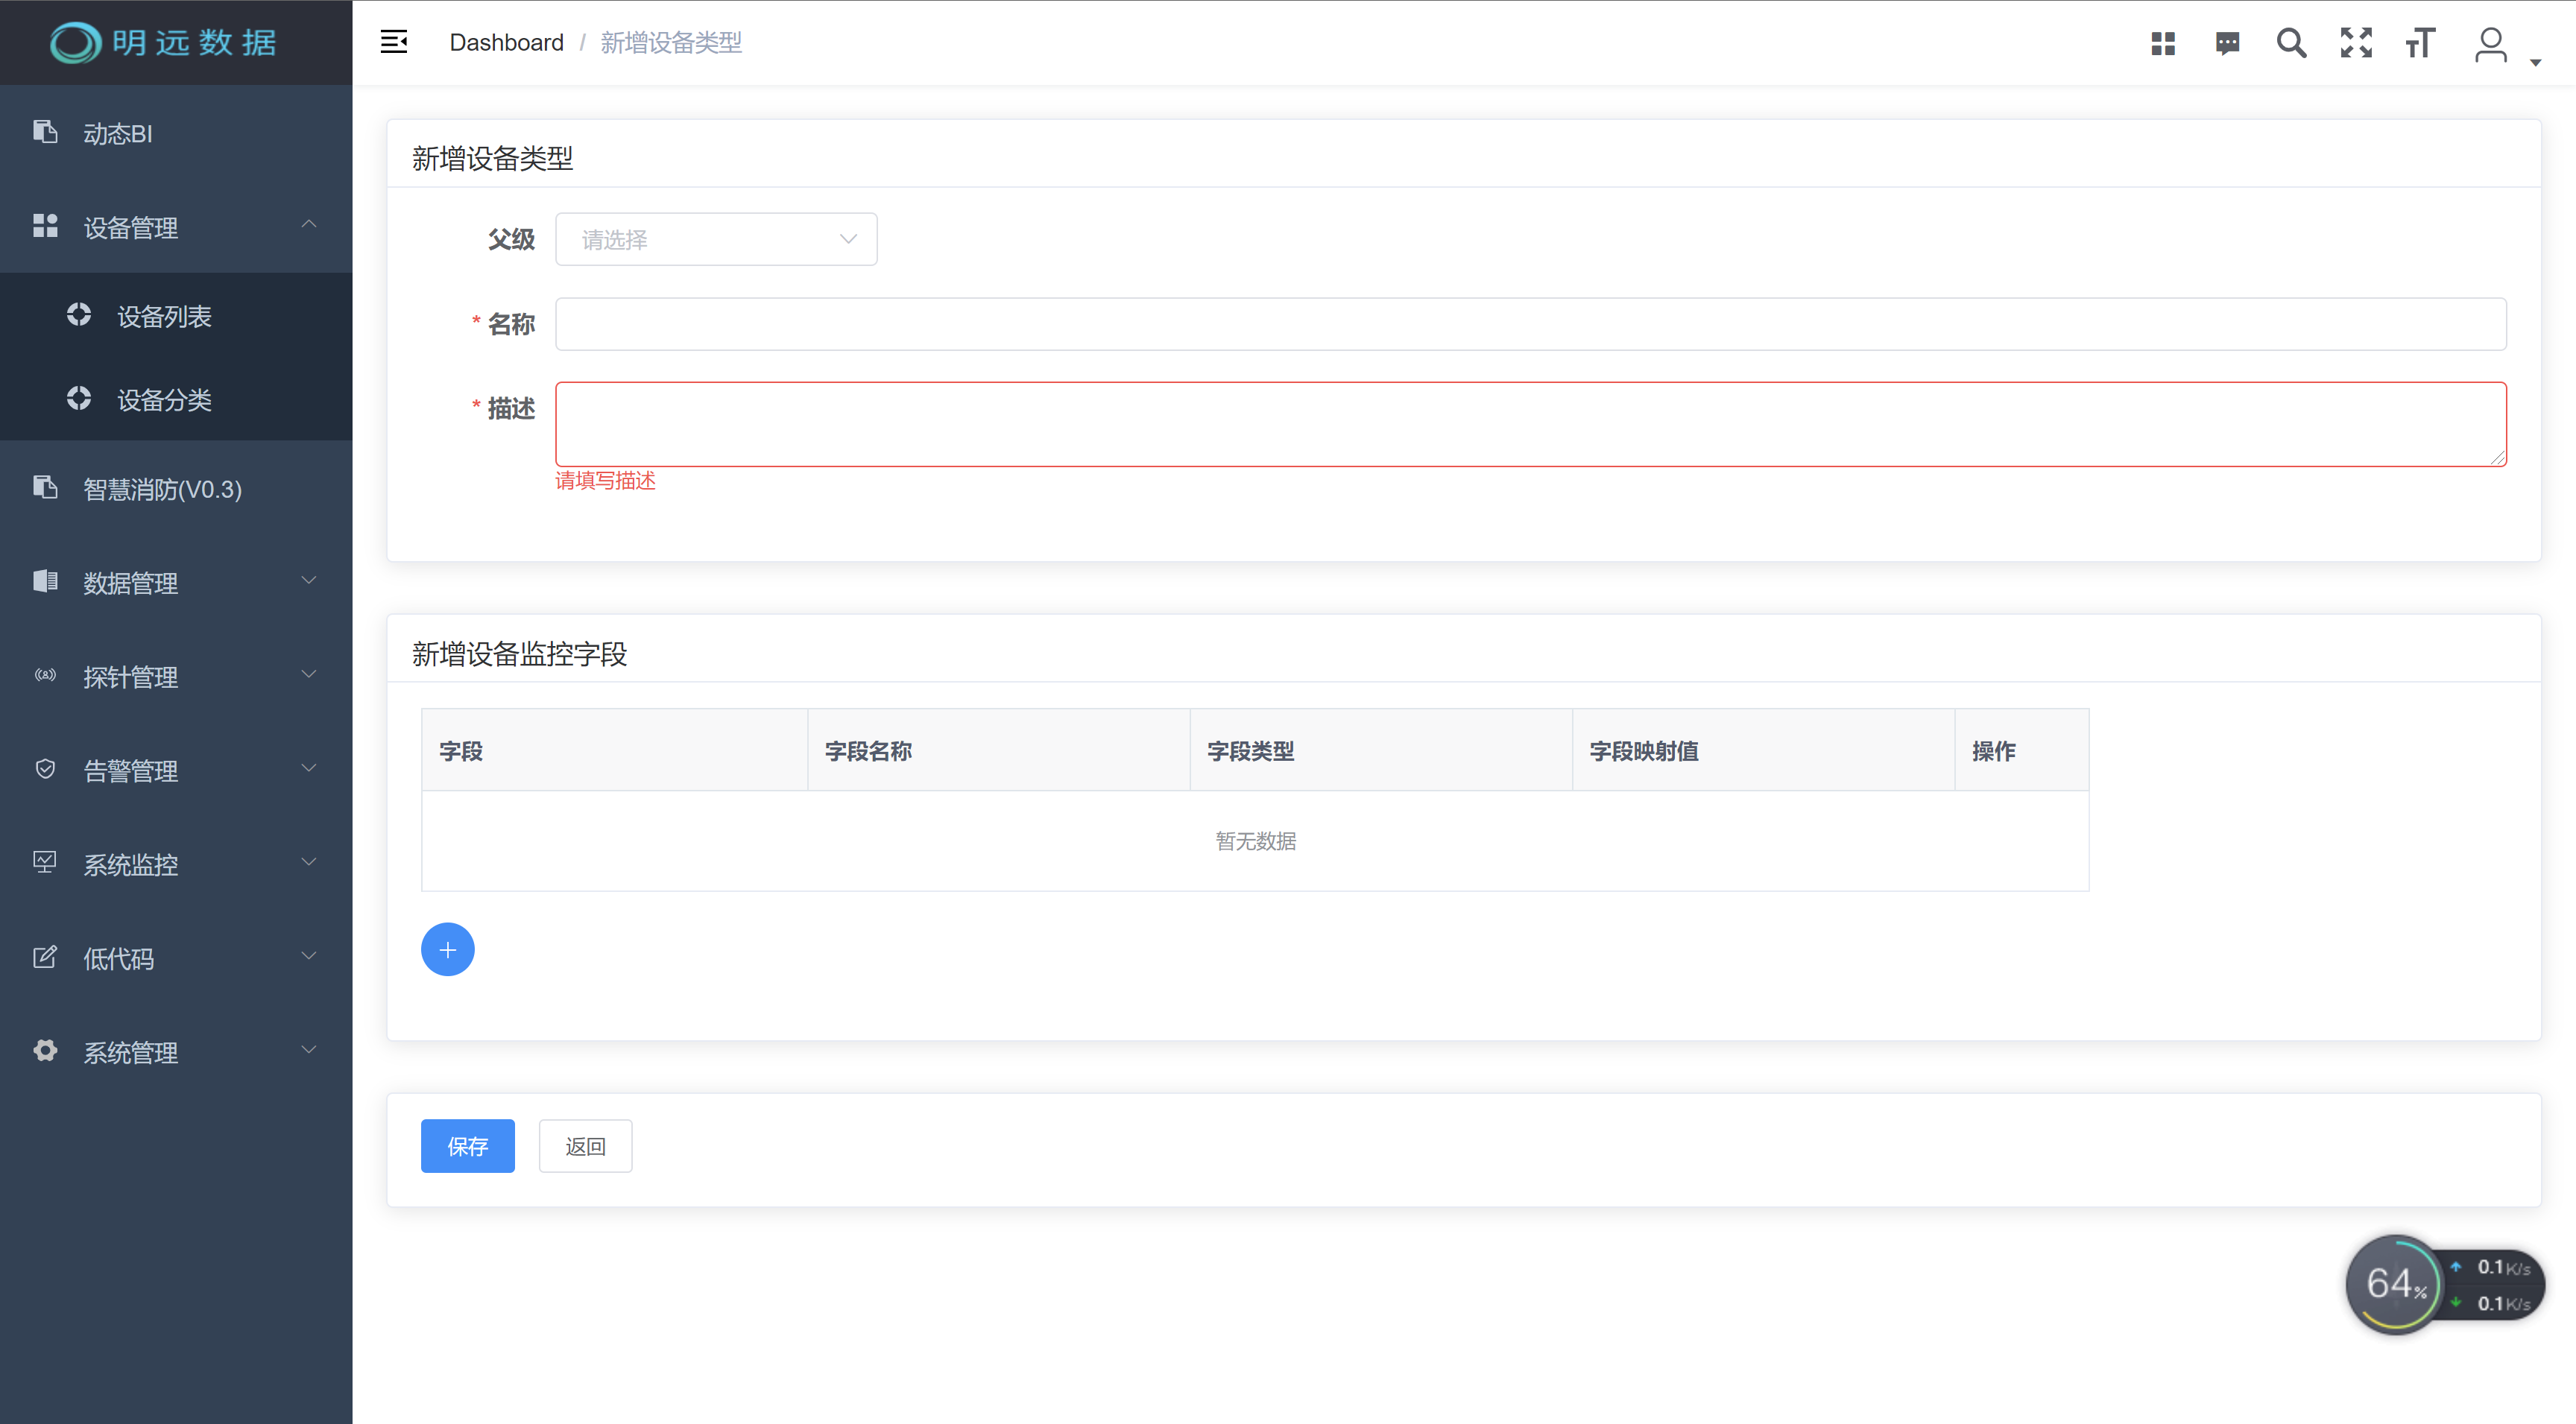Focus the 描述 textarea
Viewport: 2576px width, 1424px height.
(x=1530, y=424)
